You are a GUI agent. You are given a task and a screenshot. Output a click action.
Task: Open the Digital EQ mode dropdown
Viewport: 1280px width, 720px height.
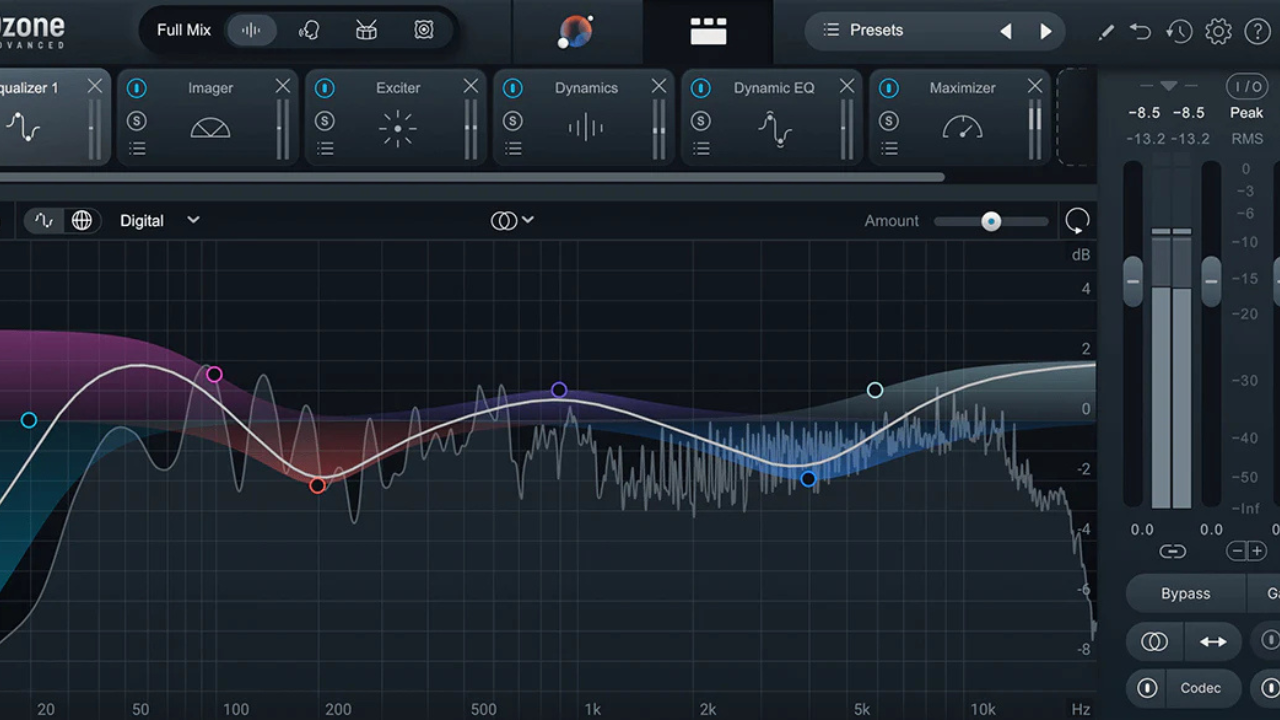click(160, 221)
